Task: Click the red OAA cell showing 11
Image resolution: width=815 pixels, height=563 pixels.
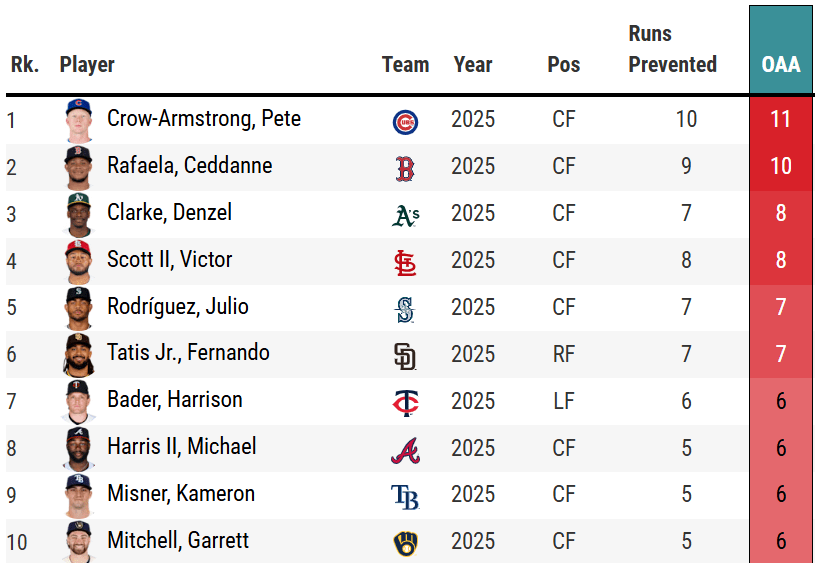Action: pos(780,120)
